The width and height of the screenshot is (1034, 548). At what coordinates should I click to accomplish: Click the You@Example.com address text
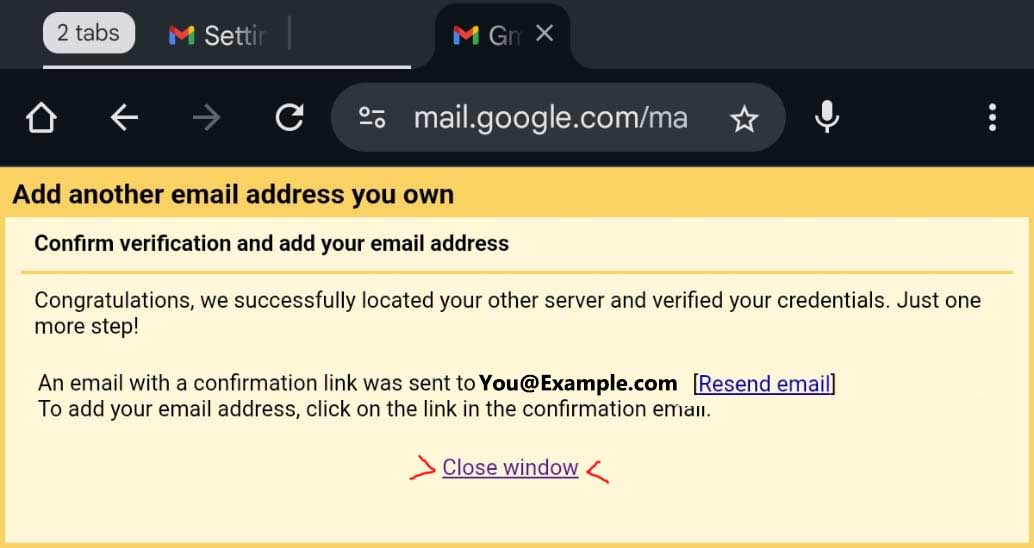[x=578, y=383]
